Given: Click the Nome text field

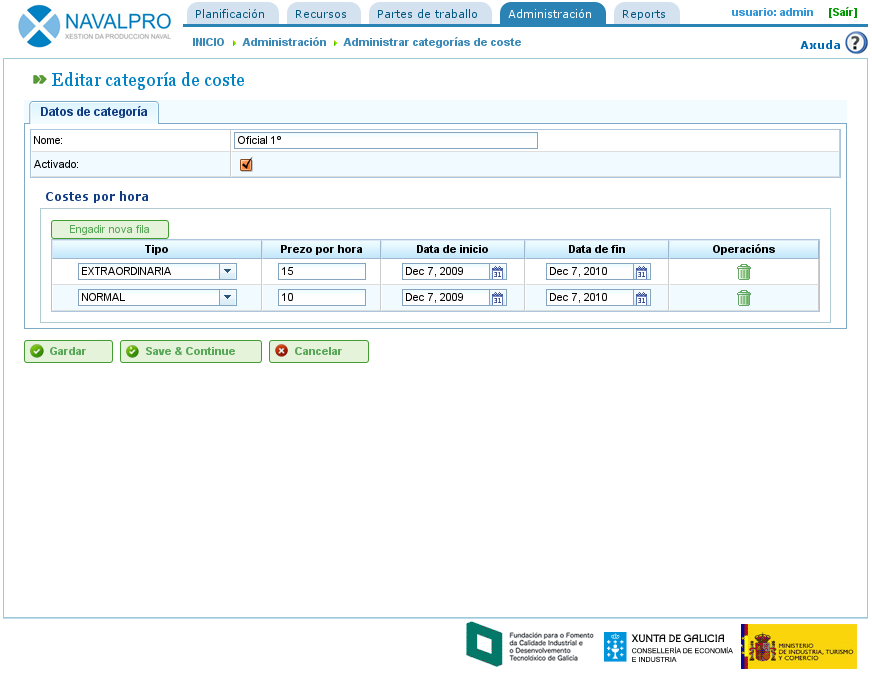Looking at the screenshot, I should (385, 141).
